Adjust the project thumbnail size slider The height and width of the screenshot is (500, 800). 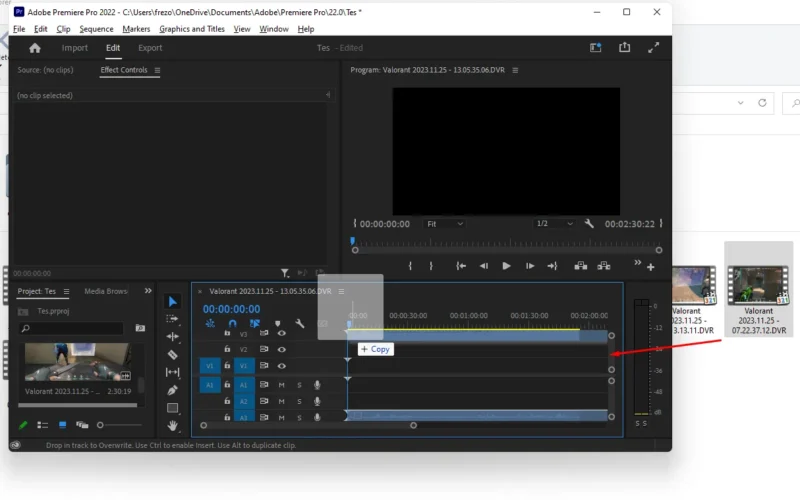point(119,425)
